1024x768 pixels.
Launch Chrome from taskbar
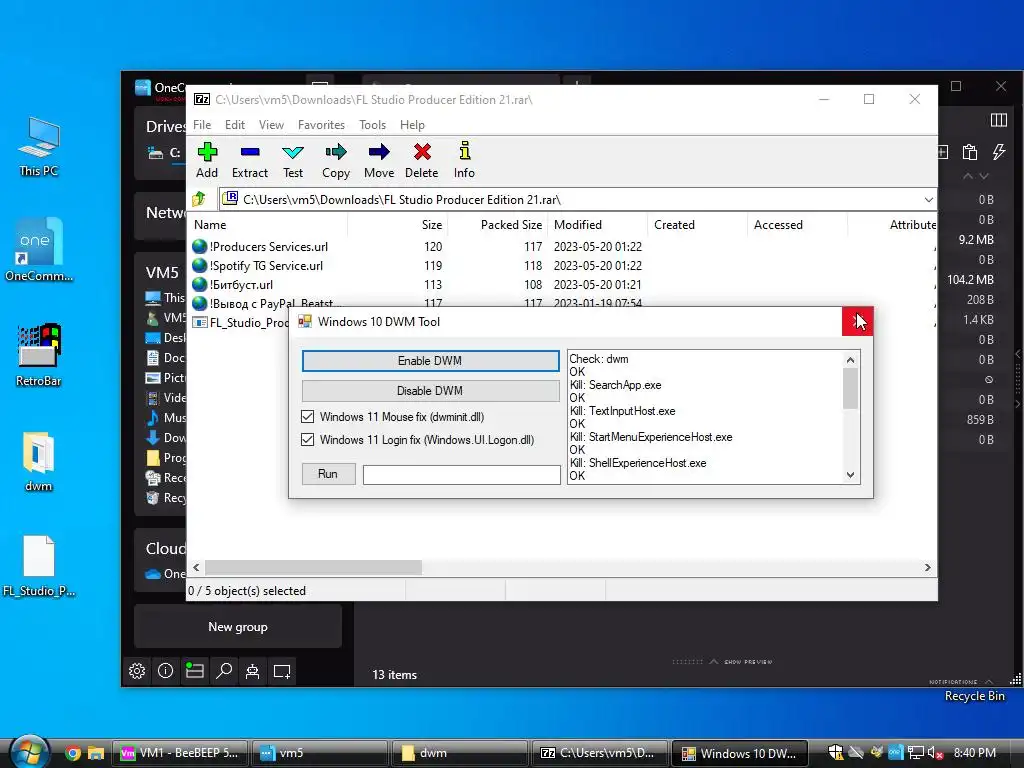73,753
